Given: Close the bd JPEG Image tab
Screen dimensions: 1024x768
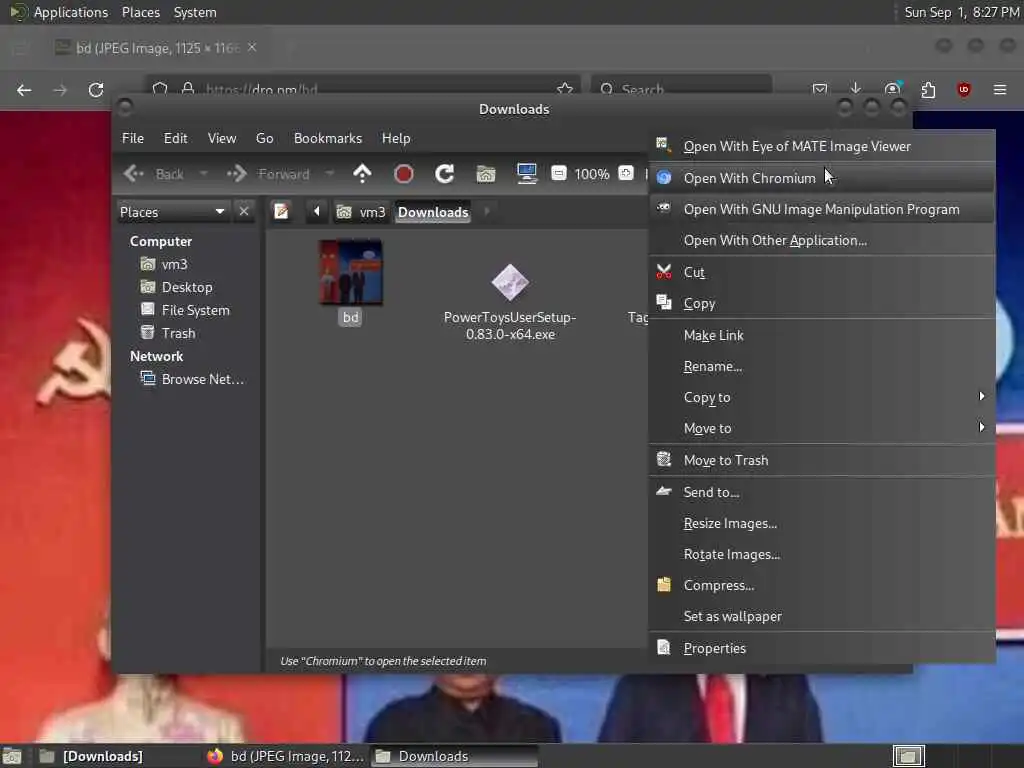Looking at the screenshot, I should pos(252,48).
